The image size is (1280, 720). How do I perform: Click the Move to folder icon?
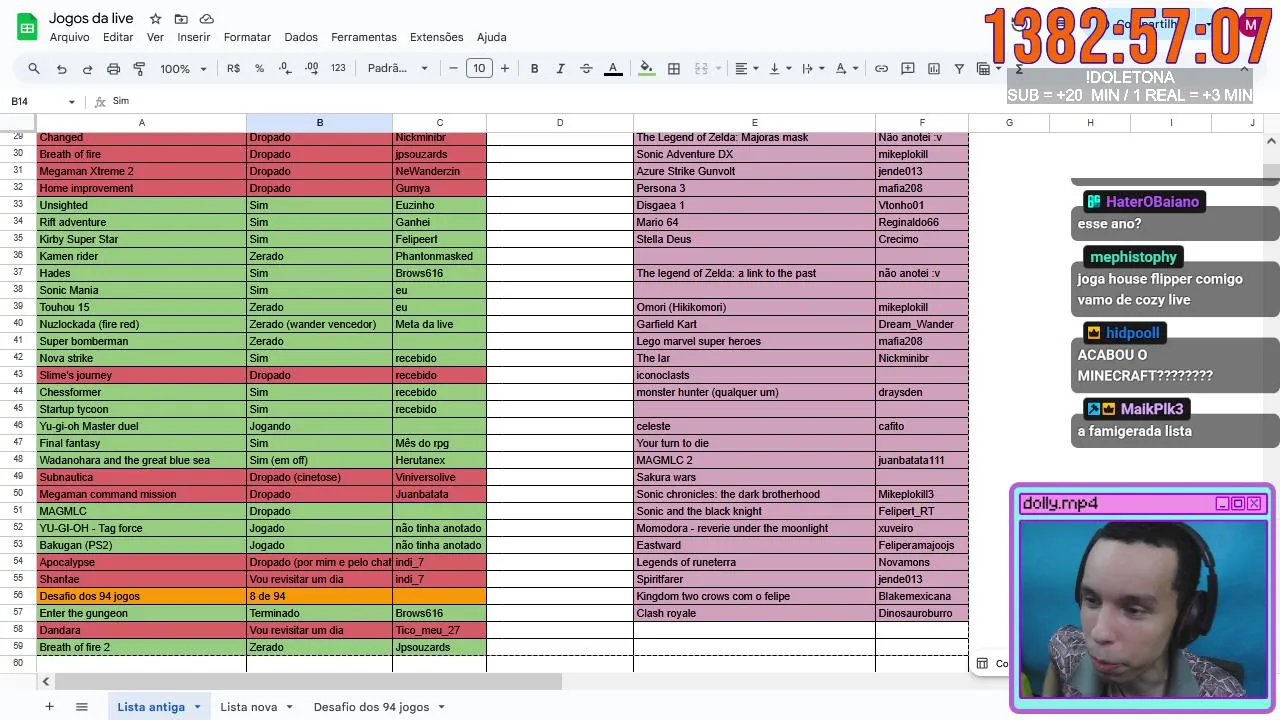point(181,19)
